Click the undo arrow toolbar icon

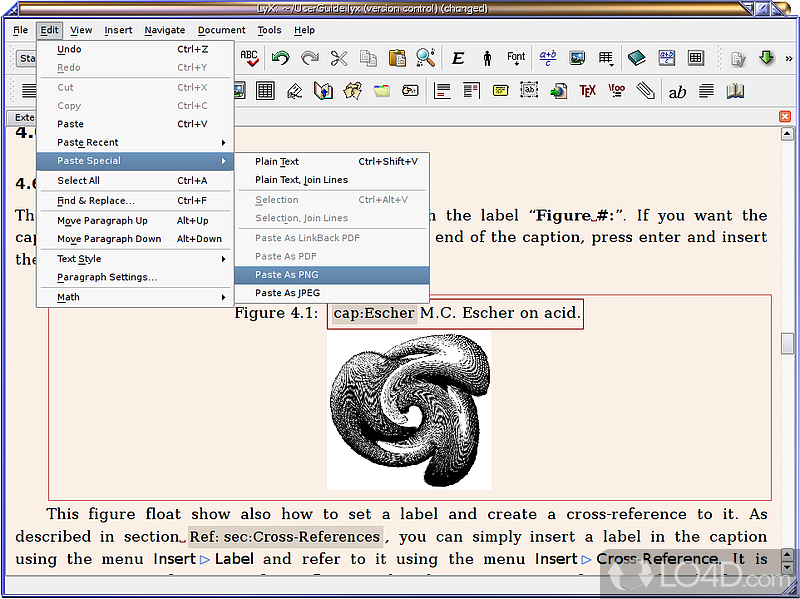(x=280, y=58)
